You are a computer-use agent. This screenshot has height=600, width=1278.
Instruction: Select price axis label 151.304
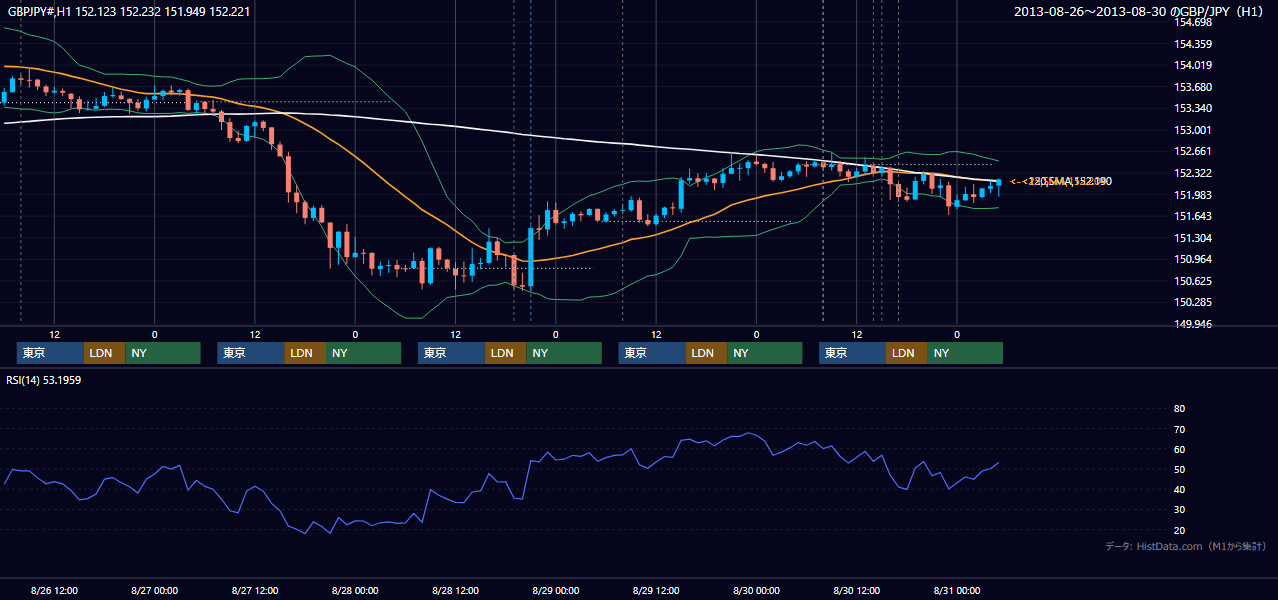pyautogui.click(x=1193, y=238)
